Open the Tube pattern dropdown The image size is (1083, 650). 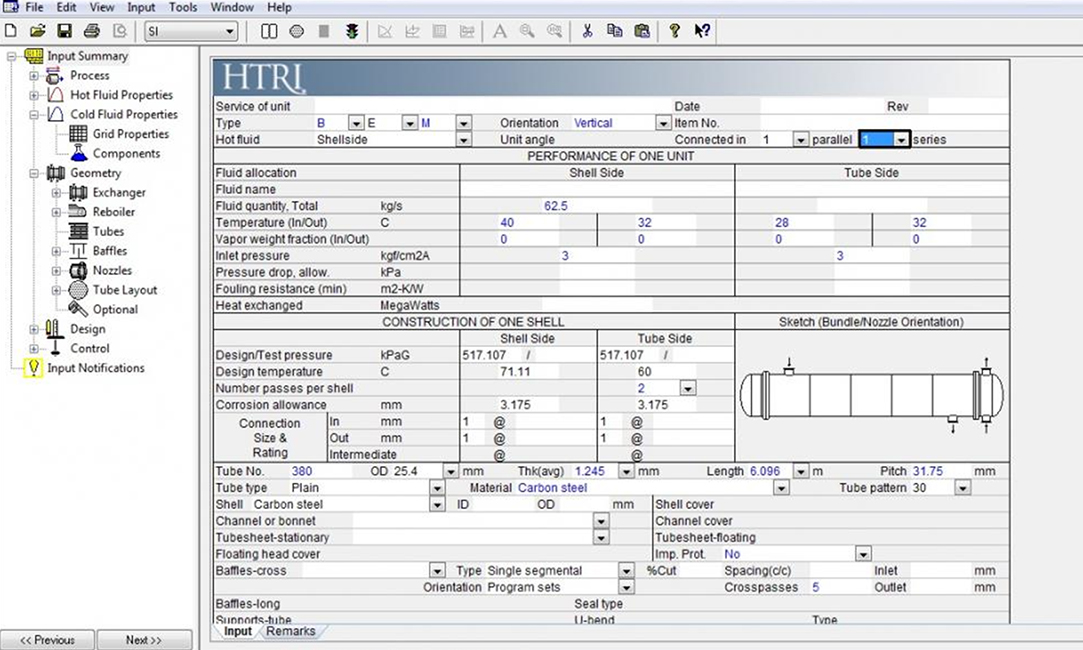[962, 488]
